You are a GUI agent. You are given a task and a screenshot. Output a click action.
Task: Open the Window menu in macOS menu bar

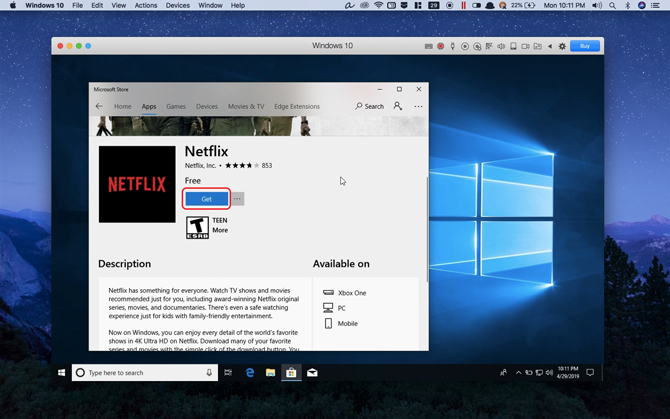[x=210, y=5]
